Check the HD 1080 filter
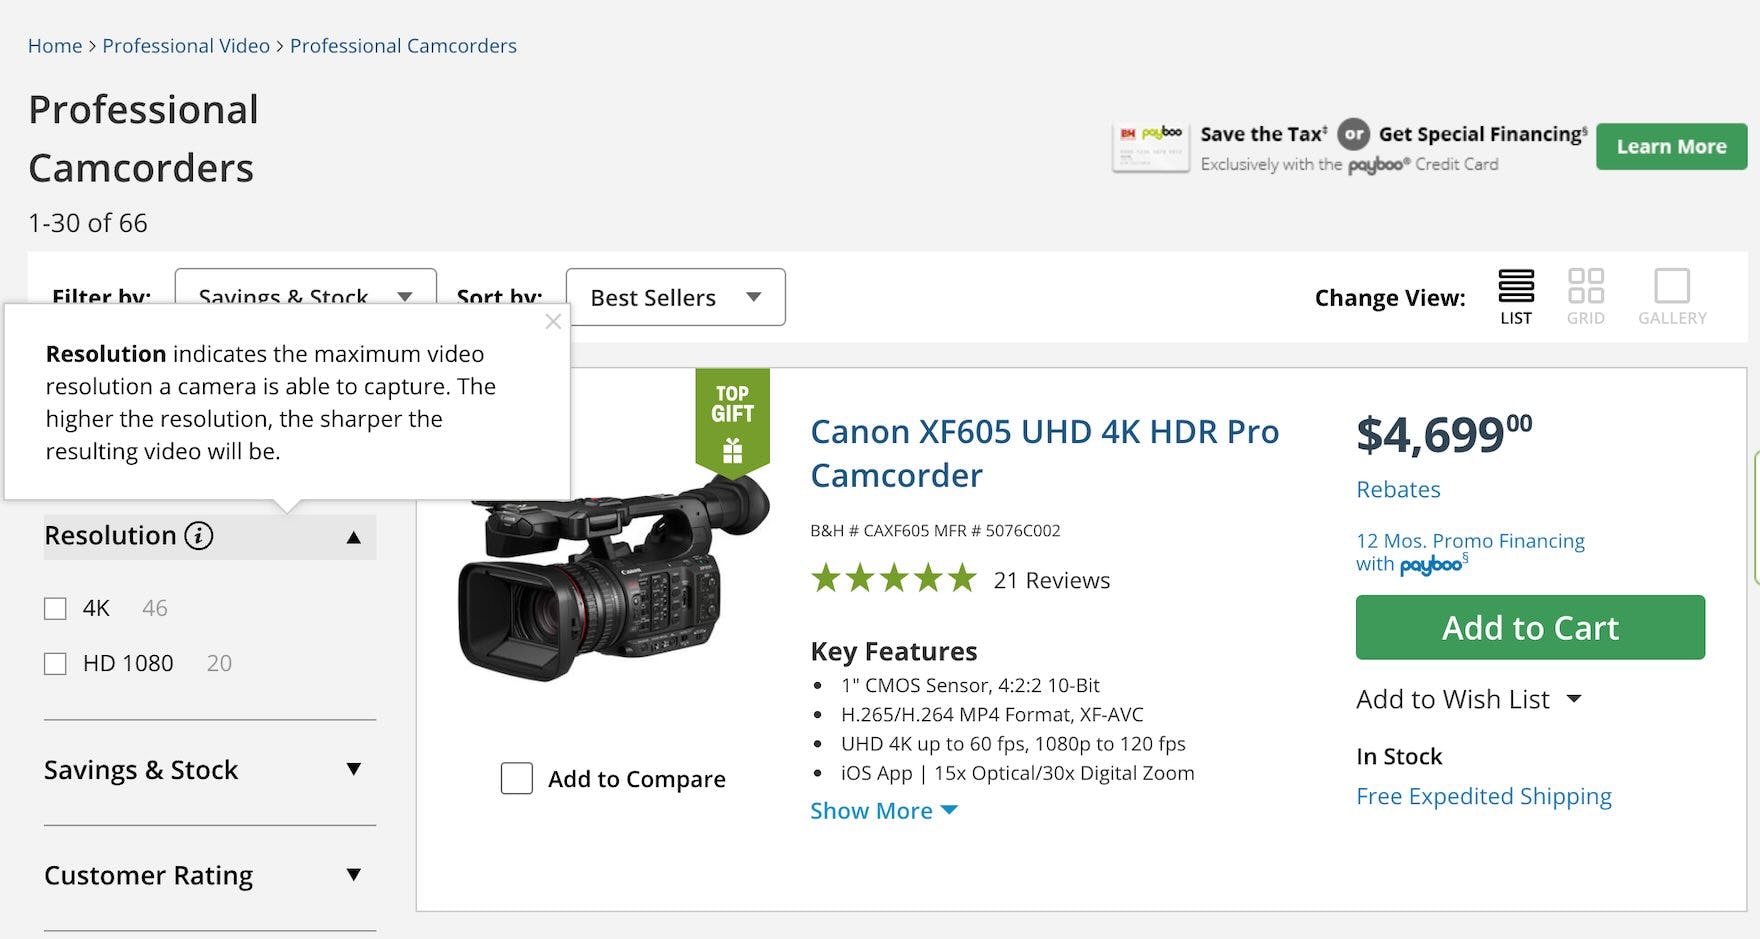This screenshot has width=1760, height=939. tap(56, 664)
